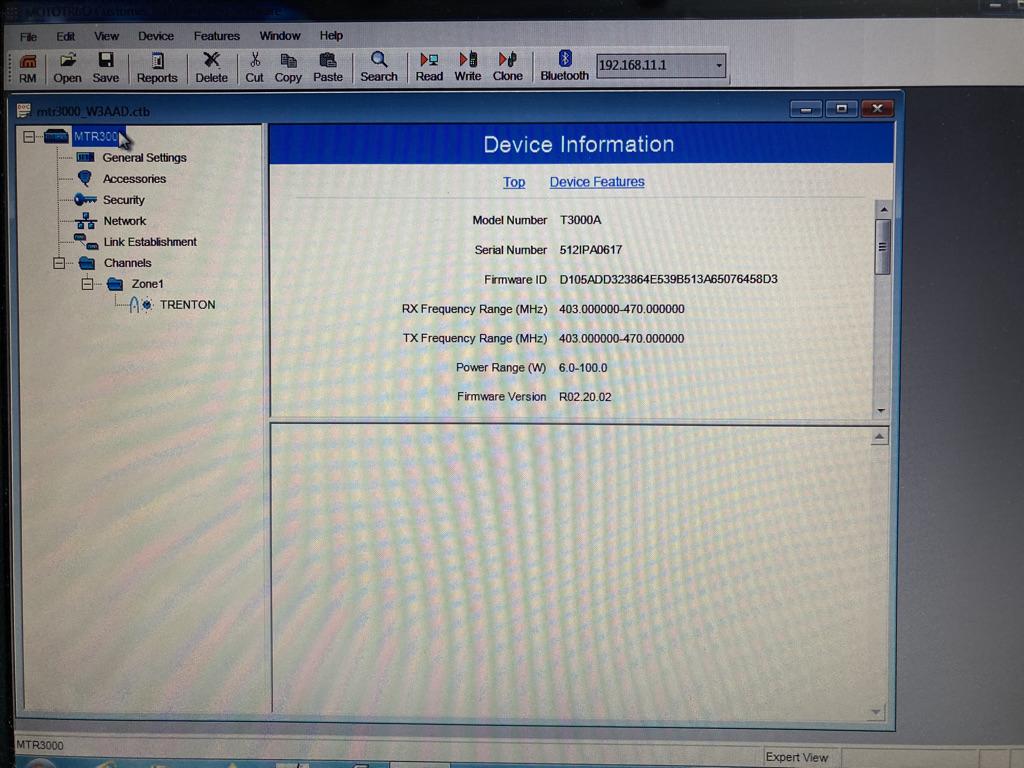Click the RX Frequency Range value

(622, 309)
